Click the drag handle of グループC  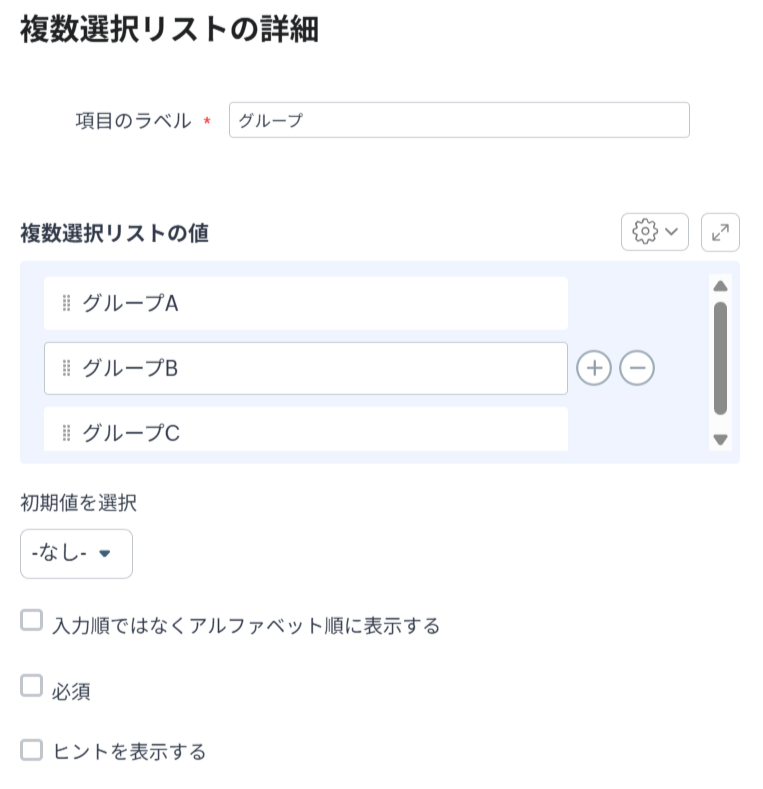pyautogui.click(x=67, y=433)
